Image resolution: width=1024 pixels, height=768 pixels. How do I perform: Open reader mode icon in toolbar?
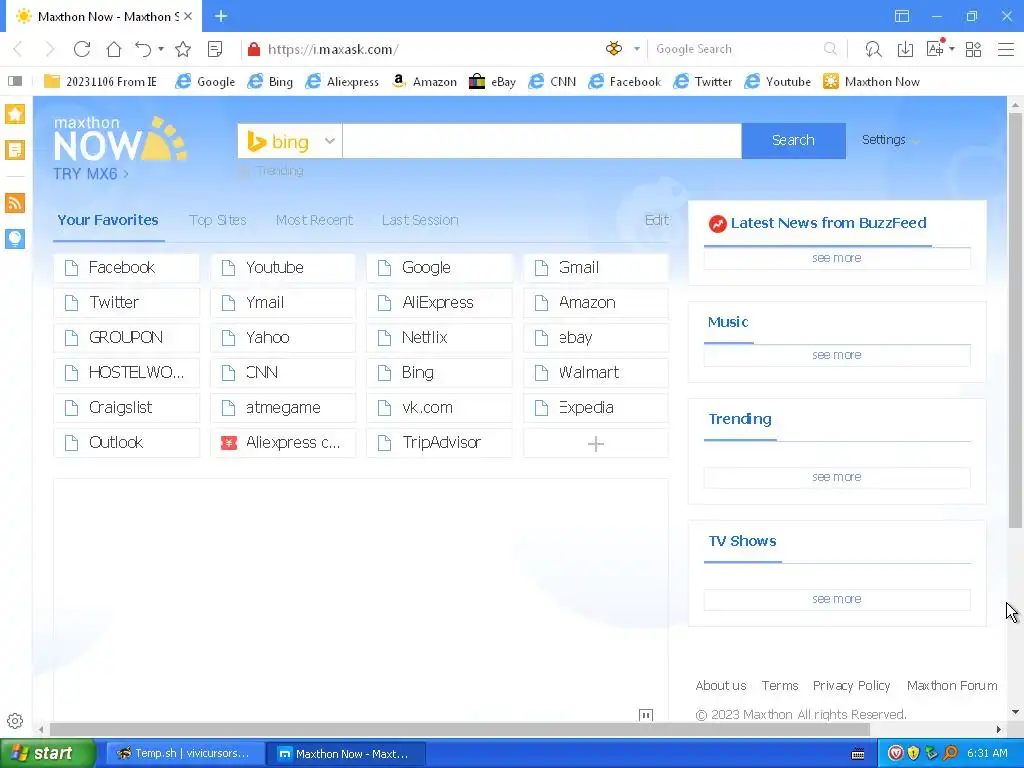point(215,49)
